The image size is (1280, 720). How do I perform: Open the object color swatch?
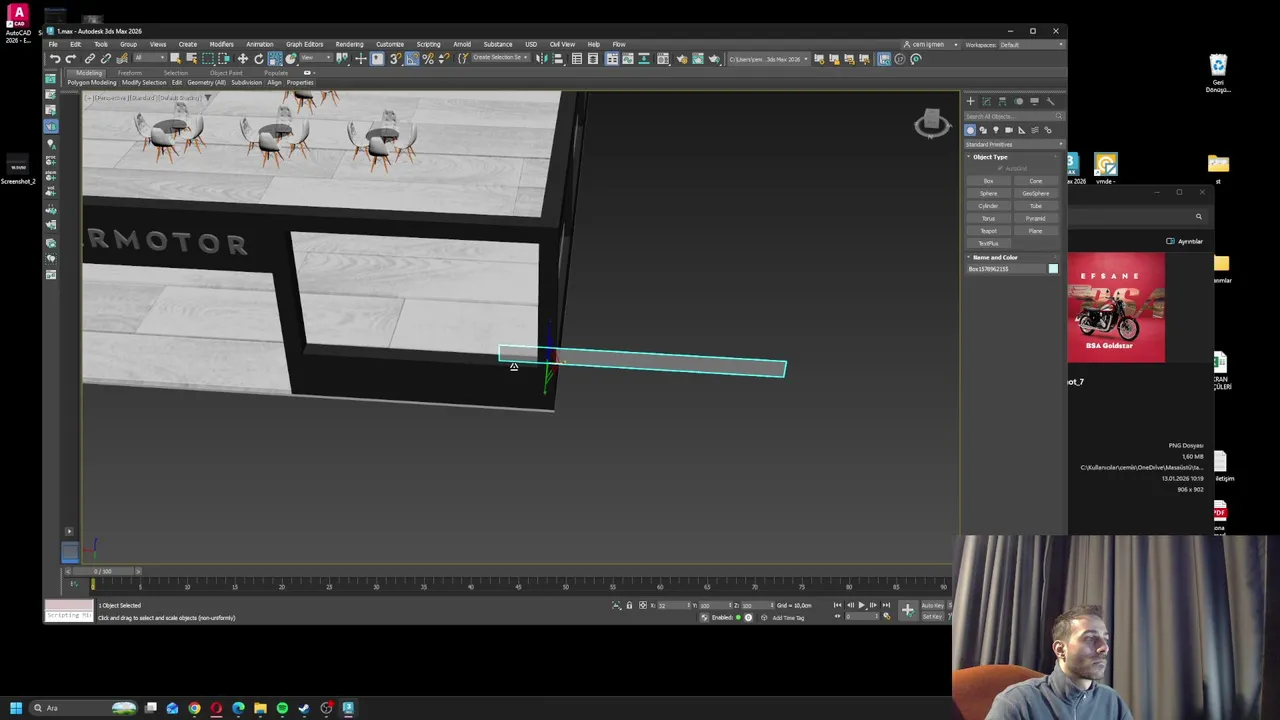click(1053, 269)
